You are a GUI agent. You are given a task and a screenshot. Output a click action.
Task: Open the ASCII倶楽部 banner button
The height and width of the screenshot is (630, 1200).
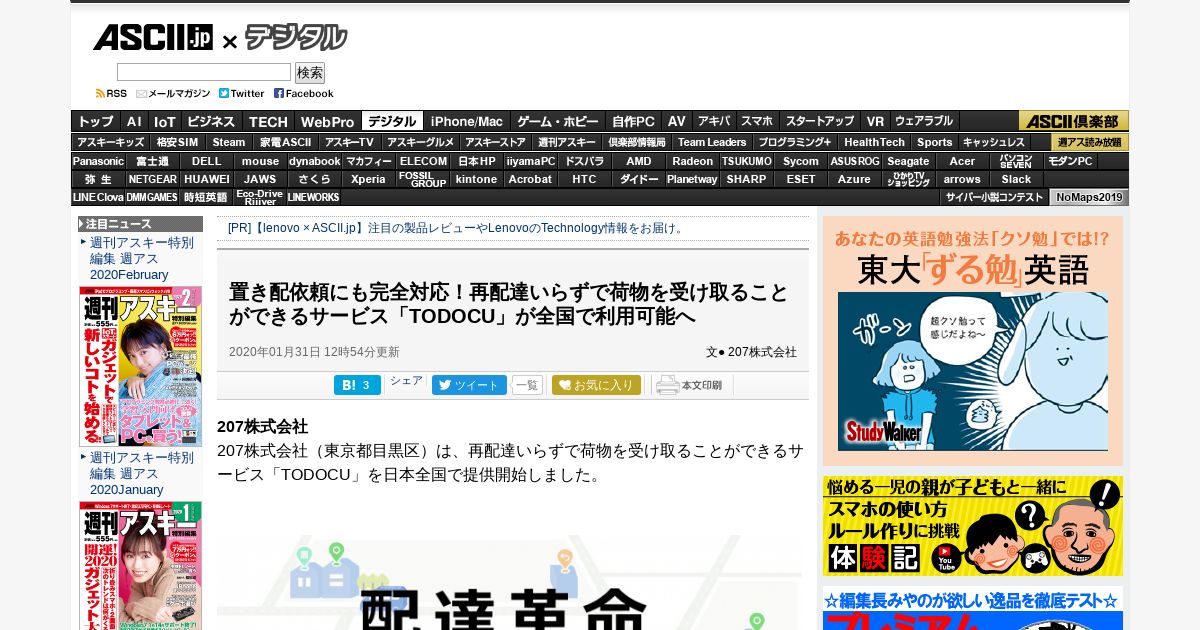(x=1074, y=121)
